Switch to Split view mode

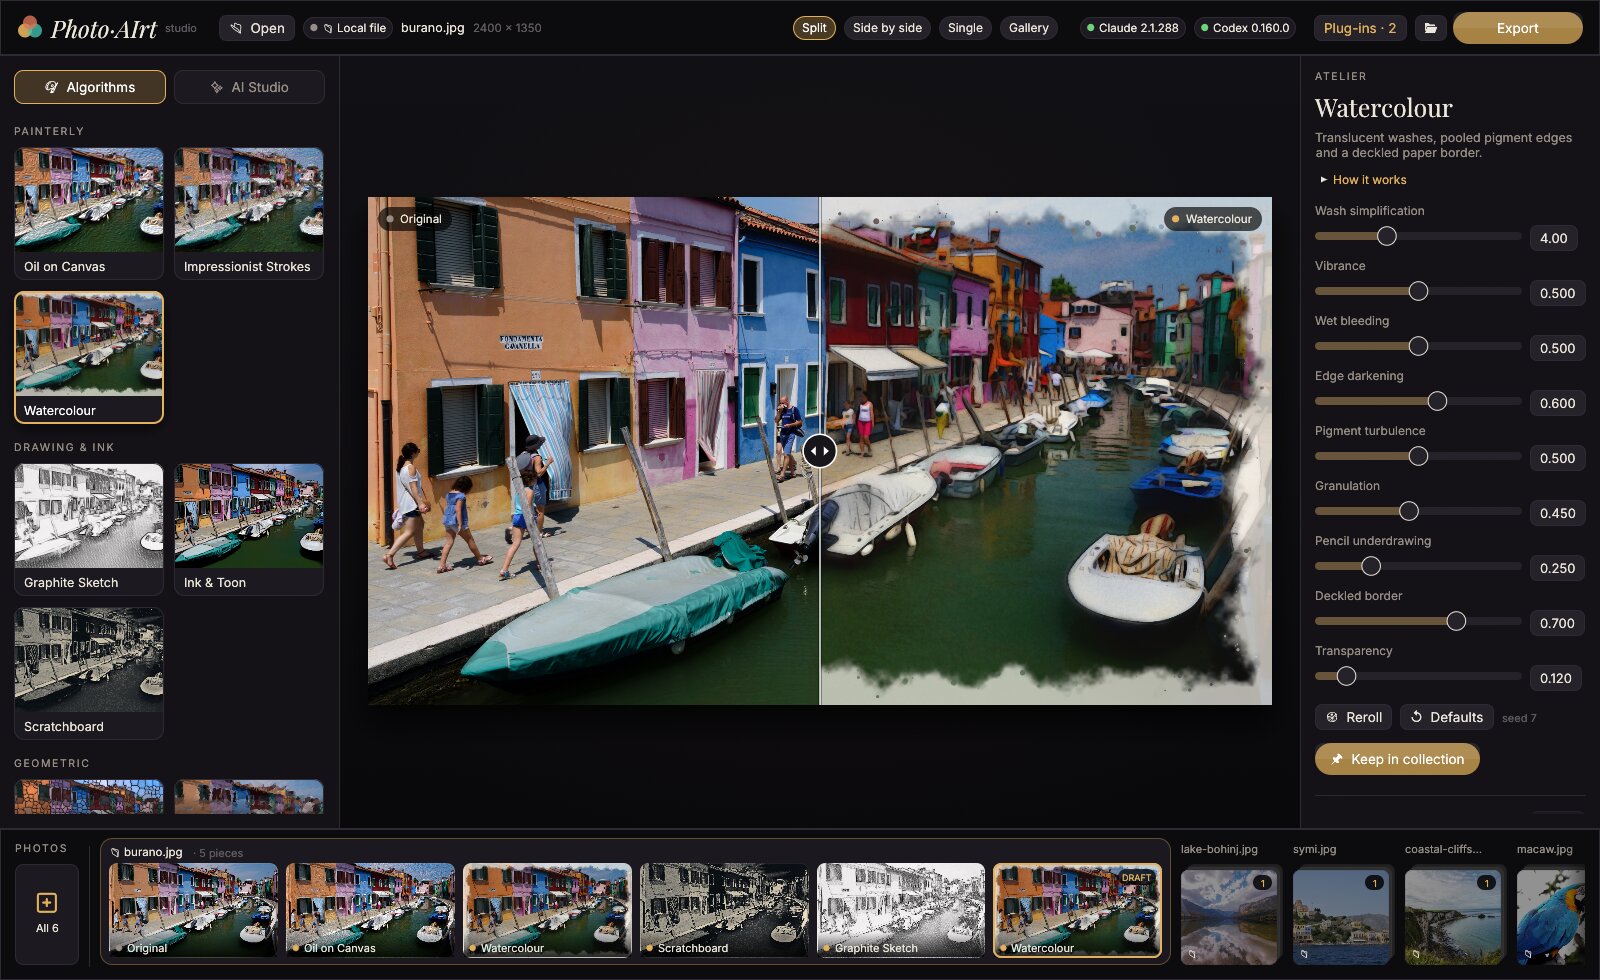pyautogui.click(x=814, y=28)
